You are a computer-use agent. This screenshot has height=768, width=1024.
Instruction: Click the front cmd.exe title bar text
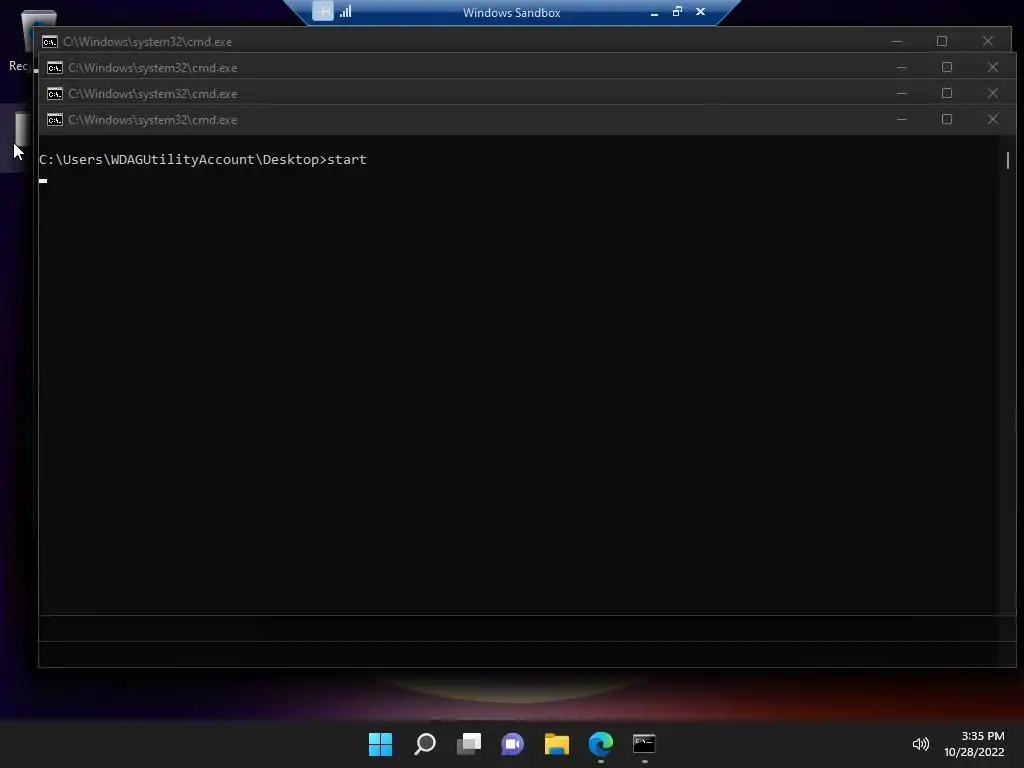coord(153,120)
